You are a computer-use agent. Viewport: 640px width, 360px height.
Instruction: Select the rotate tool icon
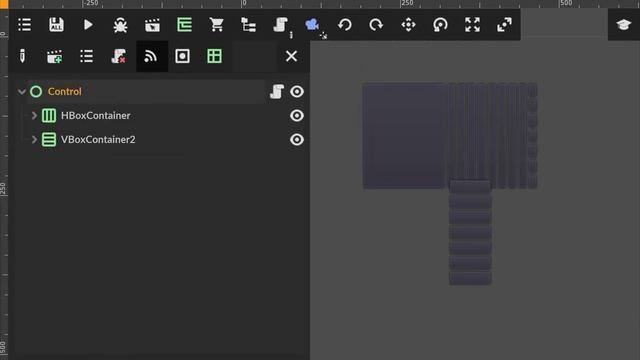coord(440,25)
